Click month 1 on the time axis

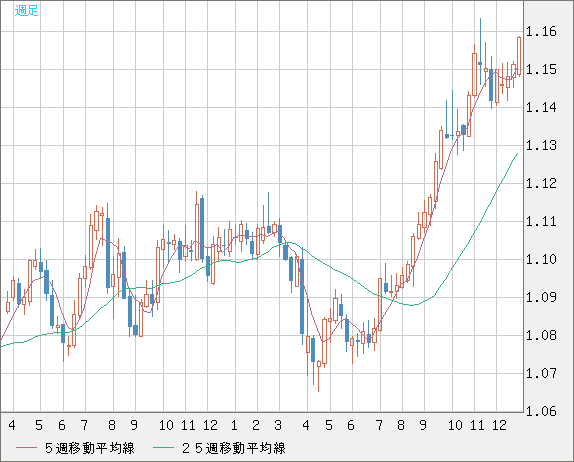(234, 425)
